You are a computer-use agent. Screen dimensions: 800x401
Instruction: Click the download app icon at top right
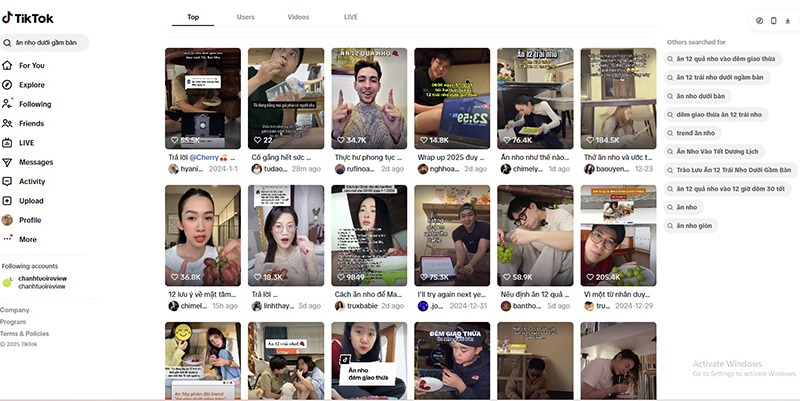787,20
